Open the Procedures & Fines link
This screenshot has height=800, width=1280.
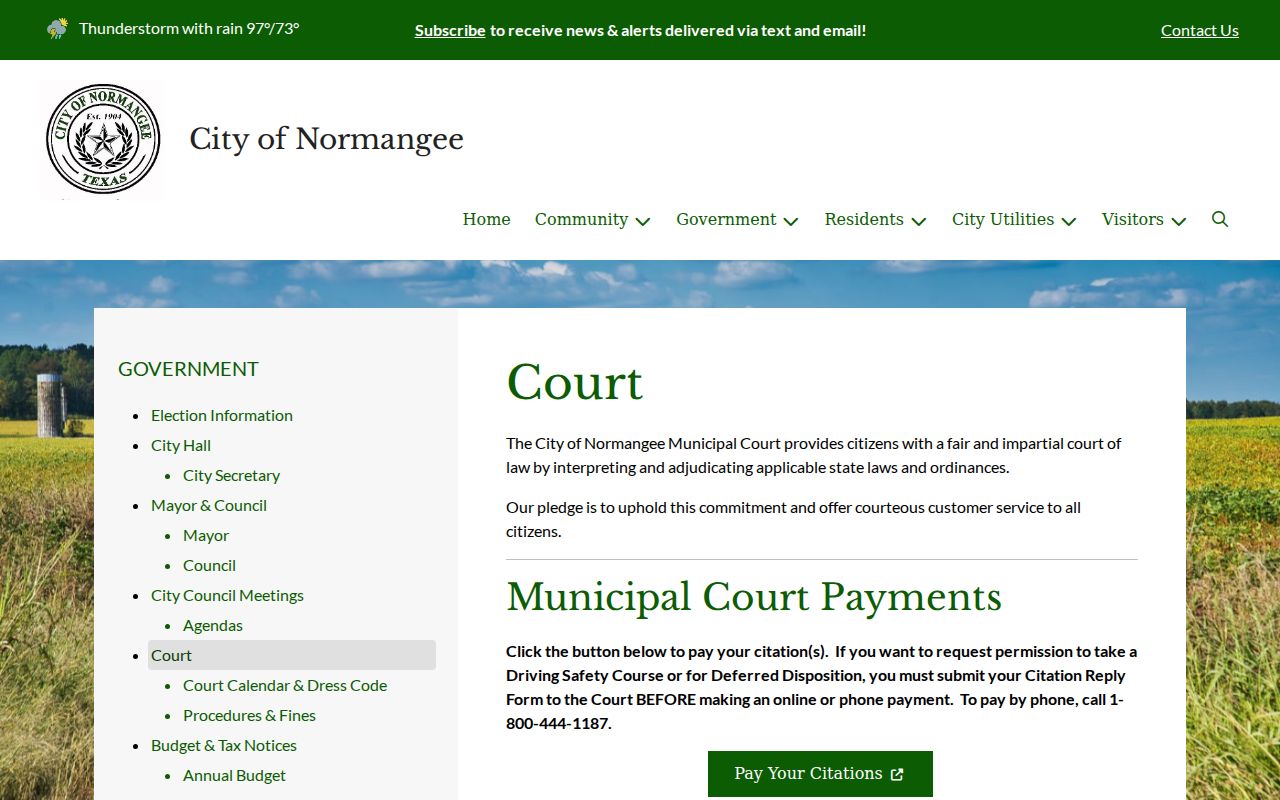249,715
